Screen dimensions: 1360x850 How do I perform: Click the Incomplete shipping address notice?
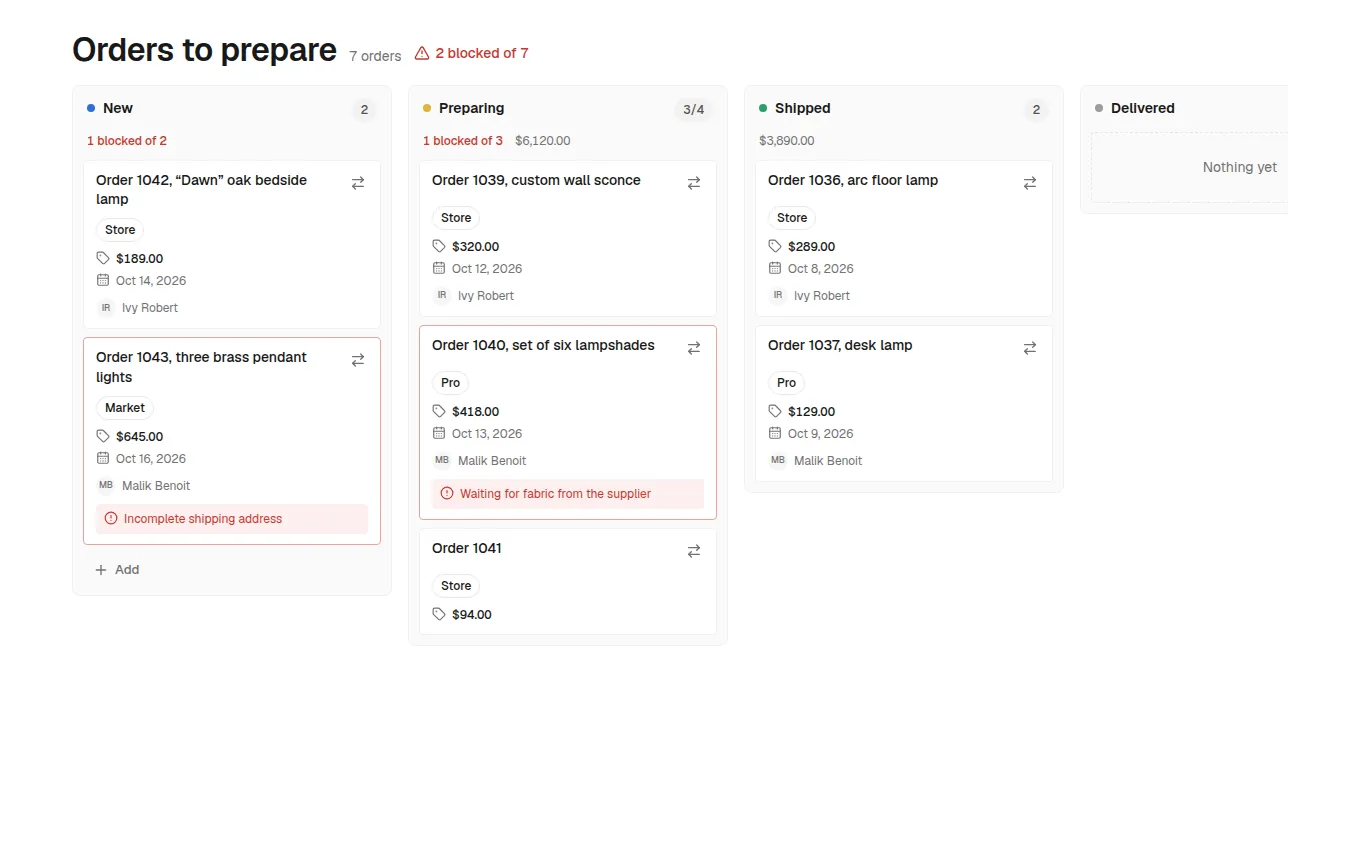coord(232,519)
